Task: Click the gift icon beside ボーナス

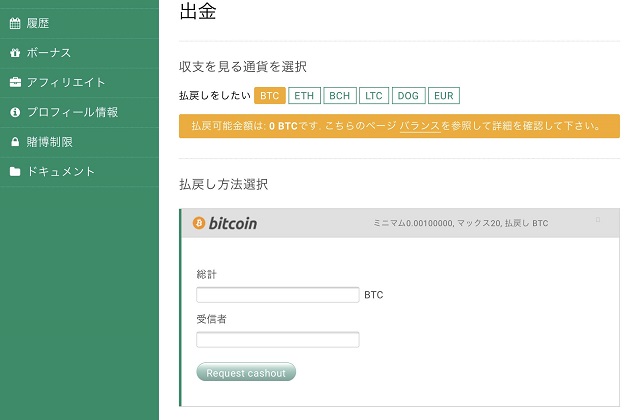Action: pos(15,53)
